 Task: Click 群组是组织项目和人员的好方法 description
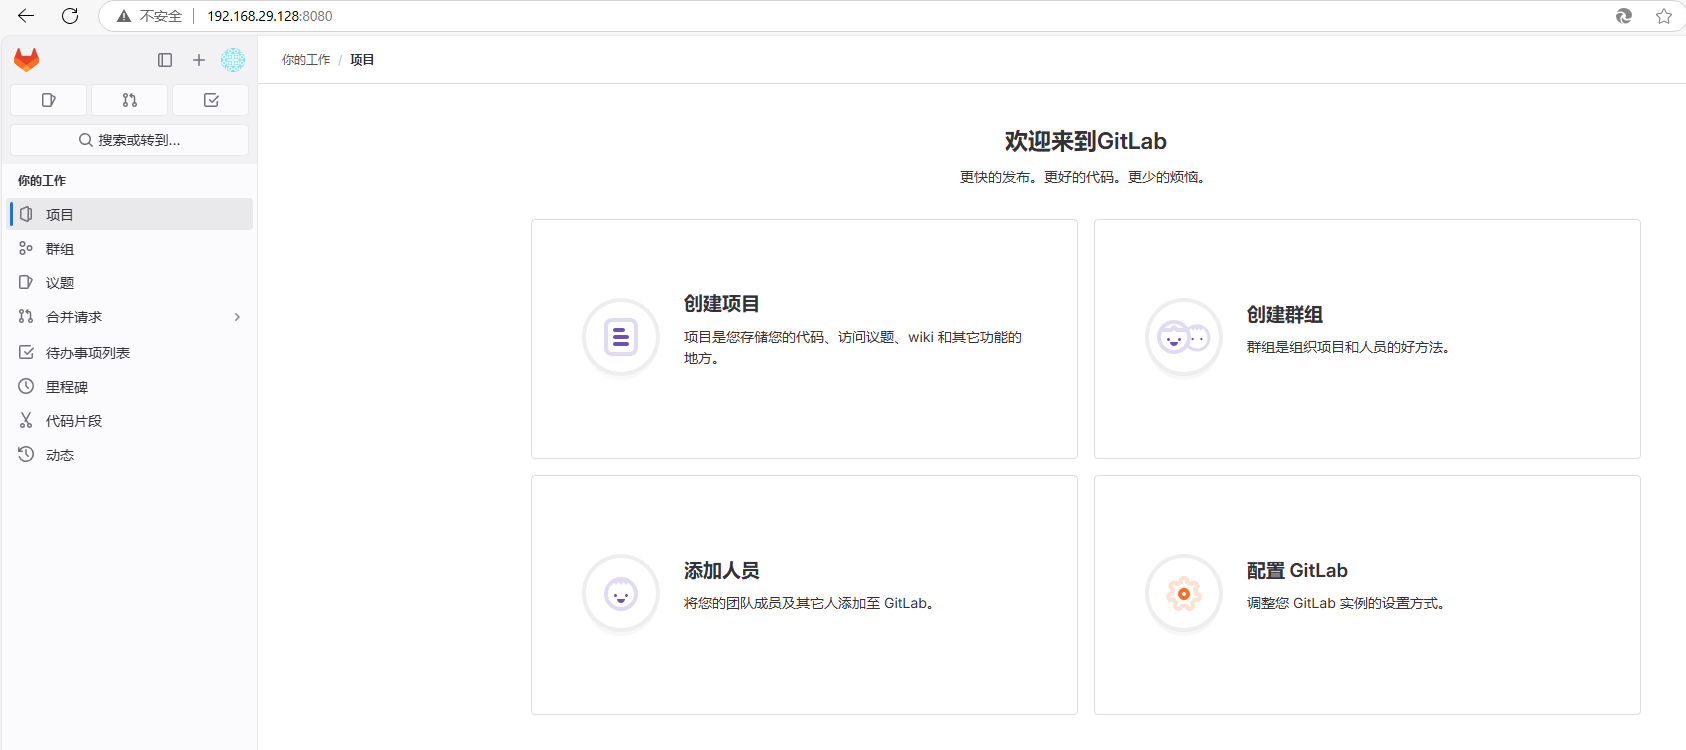(1348, 347)
